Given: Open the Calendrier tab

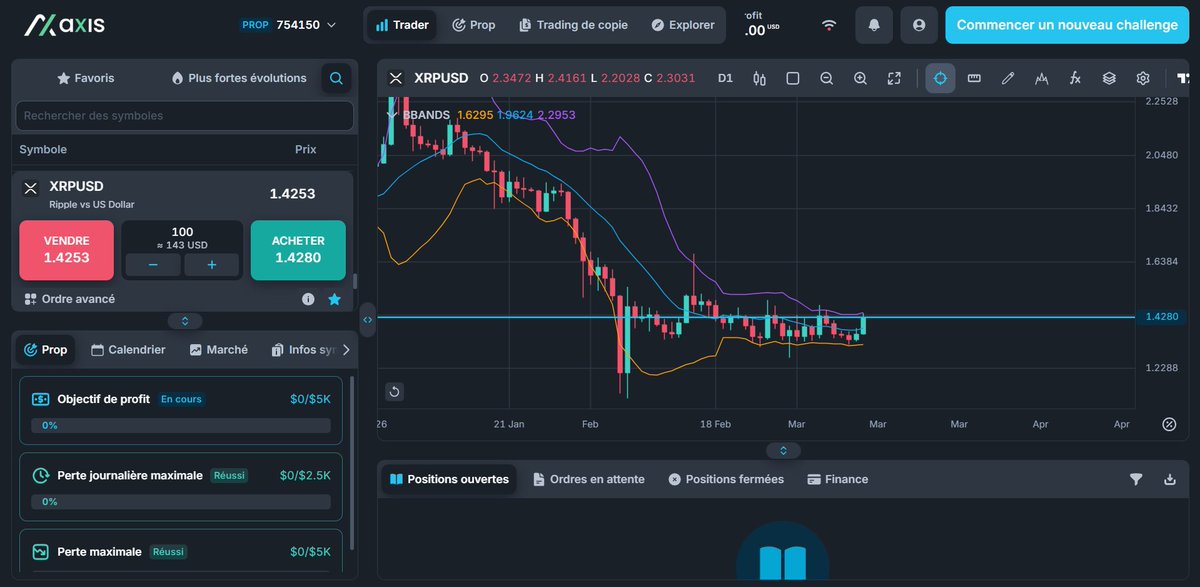Looking at the screenshot, I should click(128, 350).
